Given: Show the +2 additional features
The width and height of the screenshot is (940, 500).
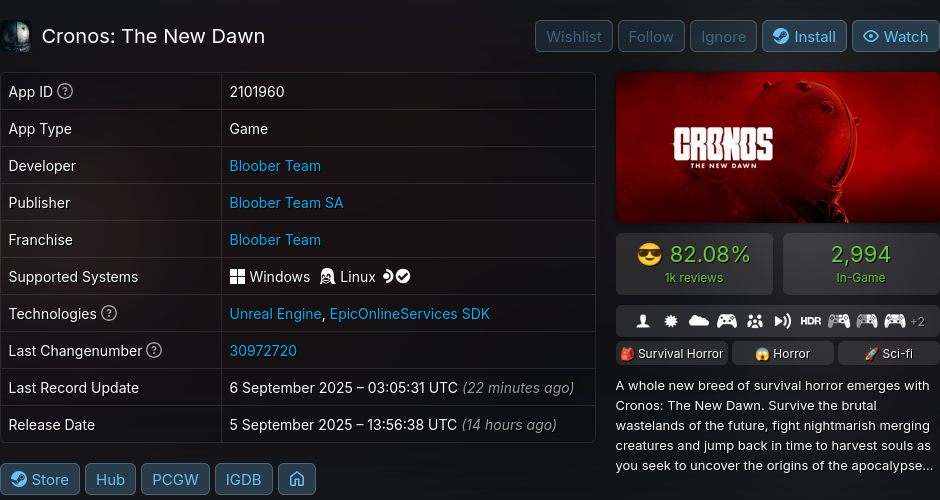Looking at the screenshot, I should [x=917, y=321].
